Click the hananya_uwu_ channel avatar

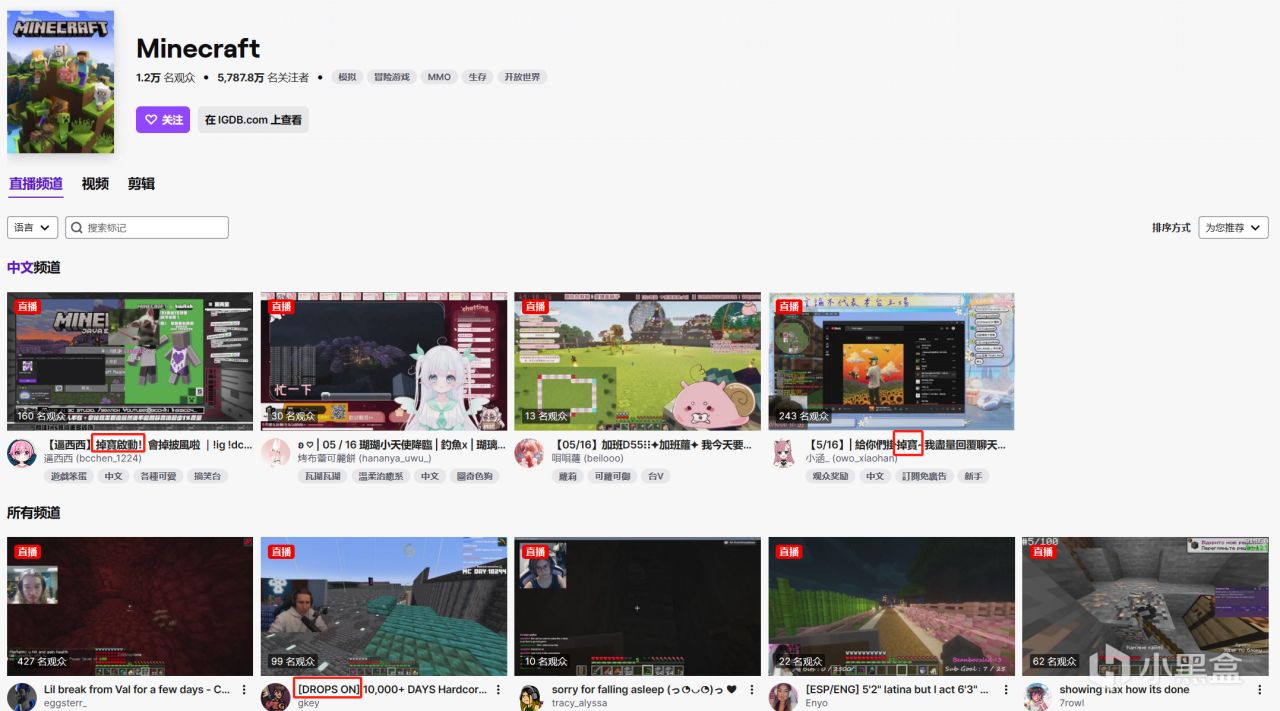[x=276, y=452]
